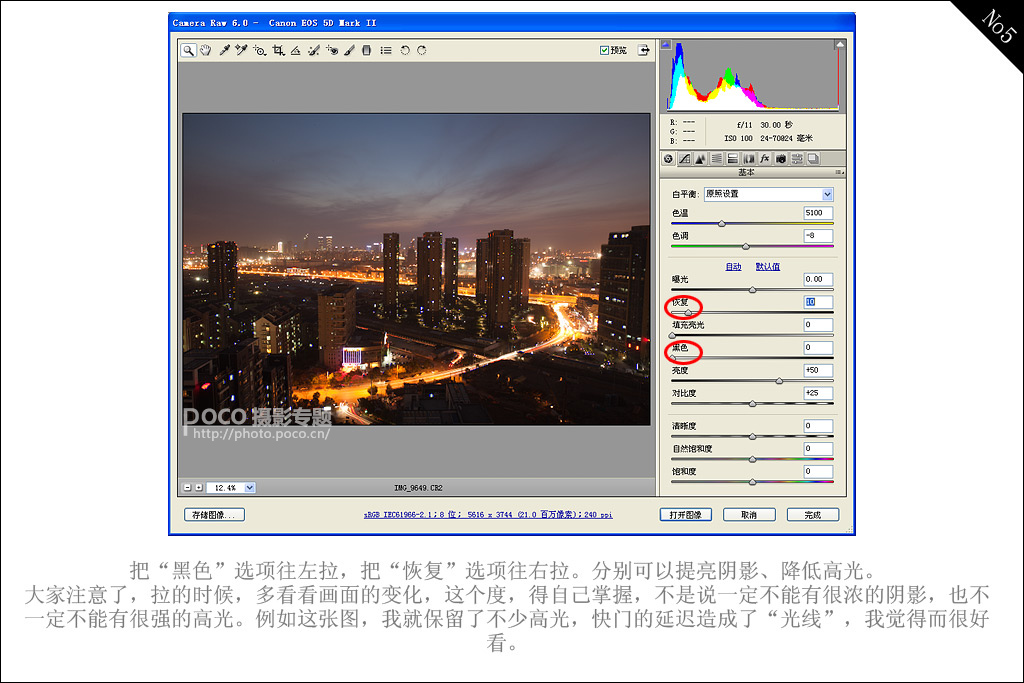The image size is (1024, 683).
Task: Open the 白平衡 white balance dropdown
Action: tap(769, 194)
